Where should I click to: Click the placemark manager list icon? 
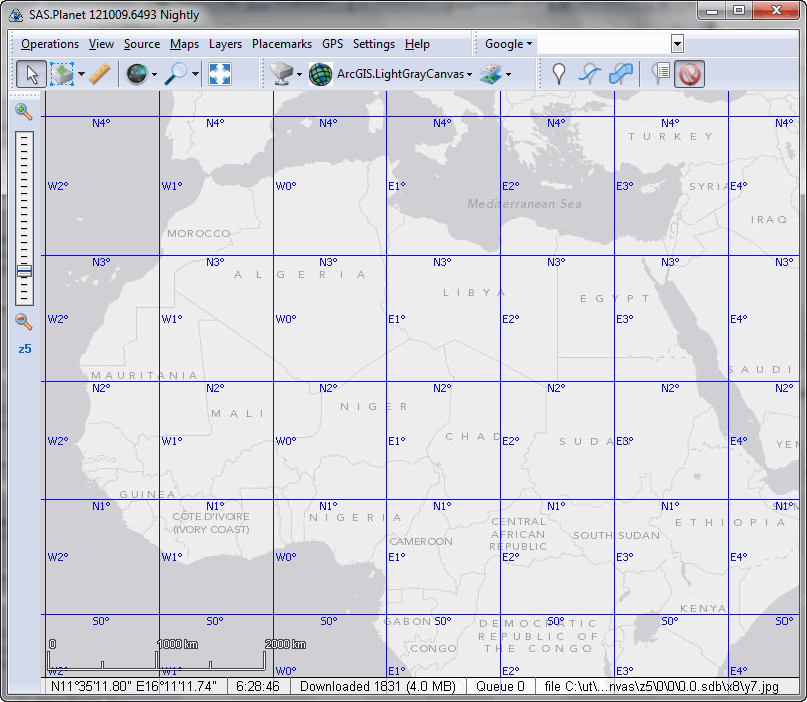[660, 74]
